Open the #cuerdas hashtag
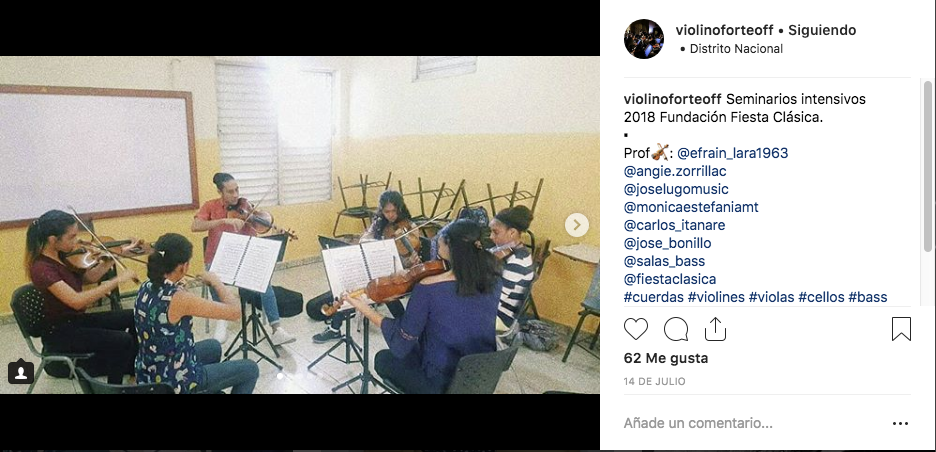Screen dimensions: 936x452 (x=654, y=297)
